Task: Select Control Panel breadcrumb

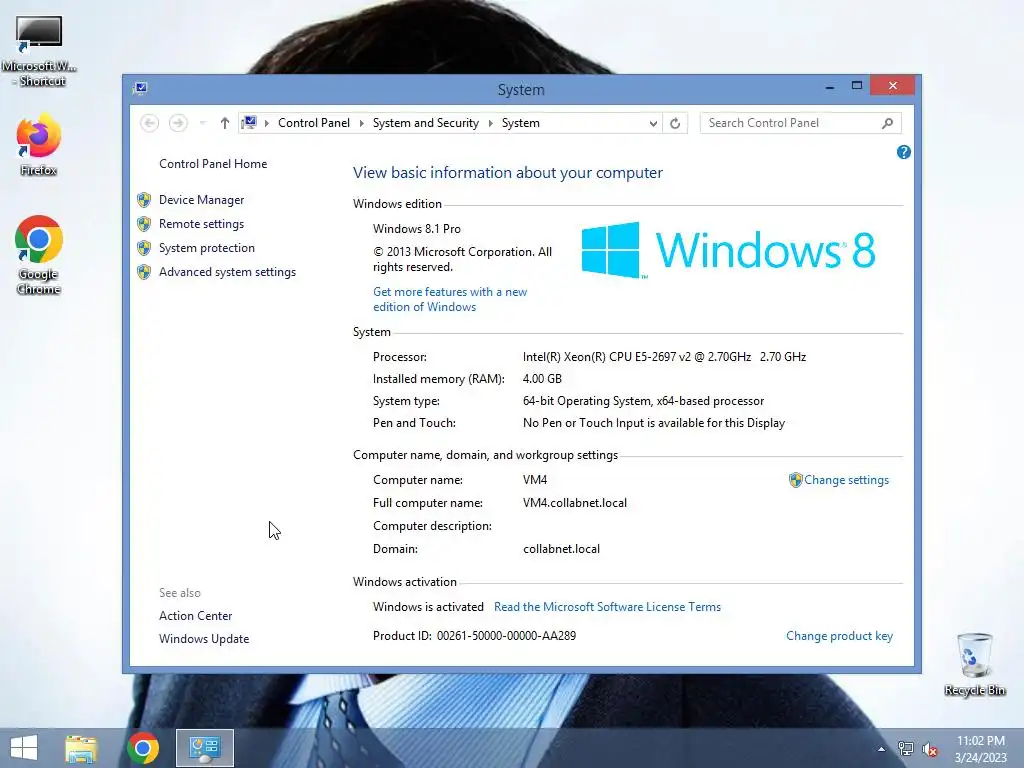Action: point(313,123)
